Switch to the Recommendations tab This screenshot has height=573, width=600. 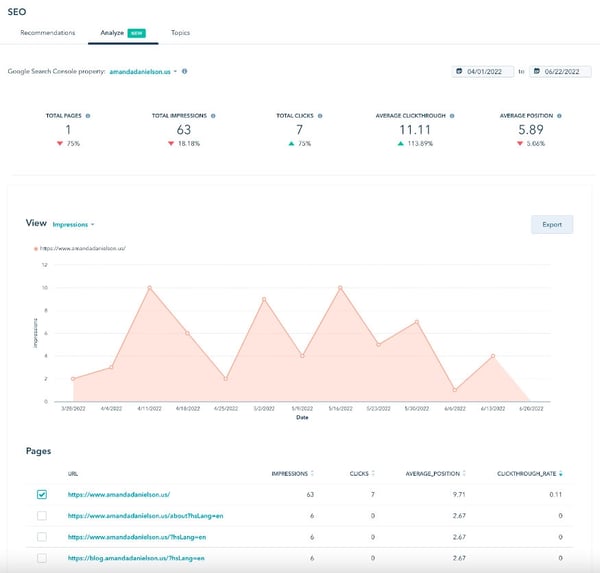(x=47, y=33)
